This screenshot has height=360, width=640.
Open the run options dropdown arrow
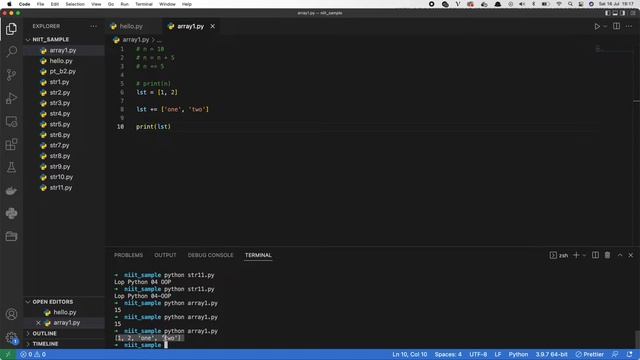click(605, 26)
